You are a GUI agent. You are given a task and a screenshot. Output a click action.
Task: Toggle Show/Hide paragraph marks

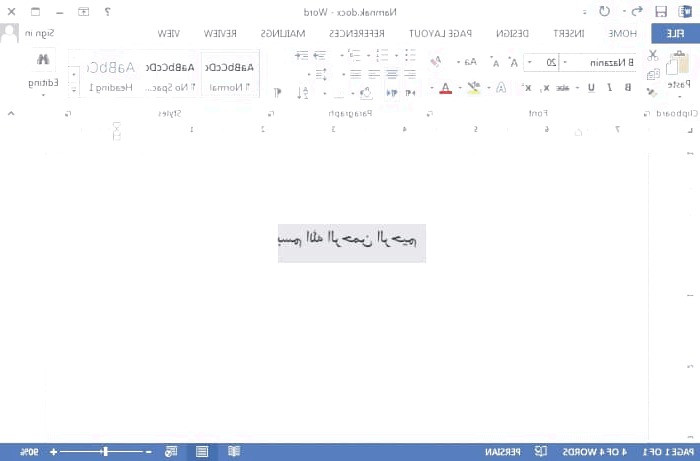pos(278,88)
